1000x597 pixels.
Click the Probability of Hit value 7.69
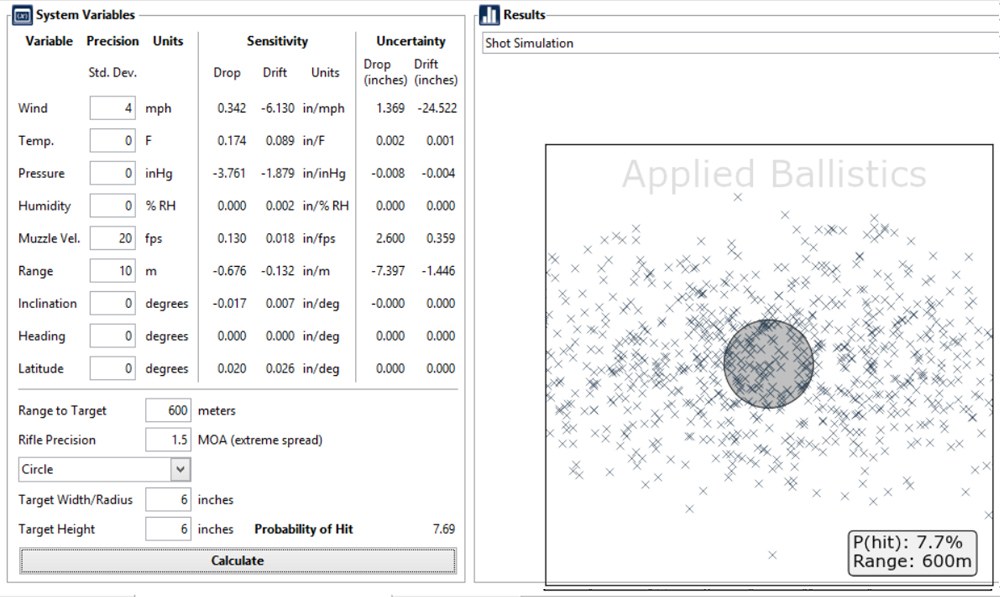pos(444,529)
